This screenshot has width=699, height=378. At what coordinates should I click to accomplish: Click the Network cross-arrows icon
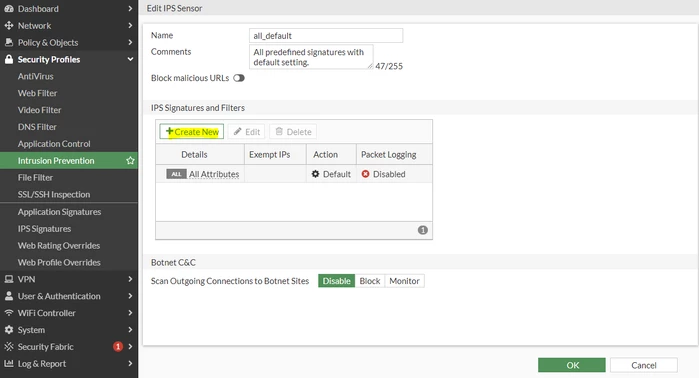[x=9, y=25]
